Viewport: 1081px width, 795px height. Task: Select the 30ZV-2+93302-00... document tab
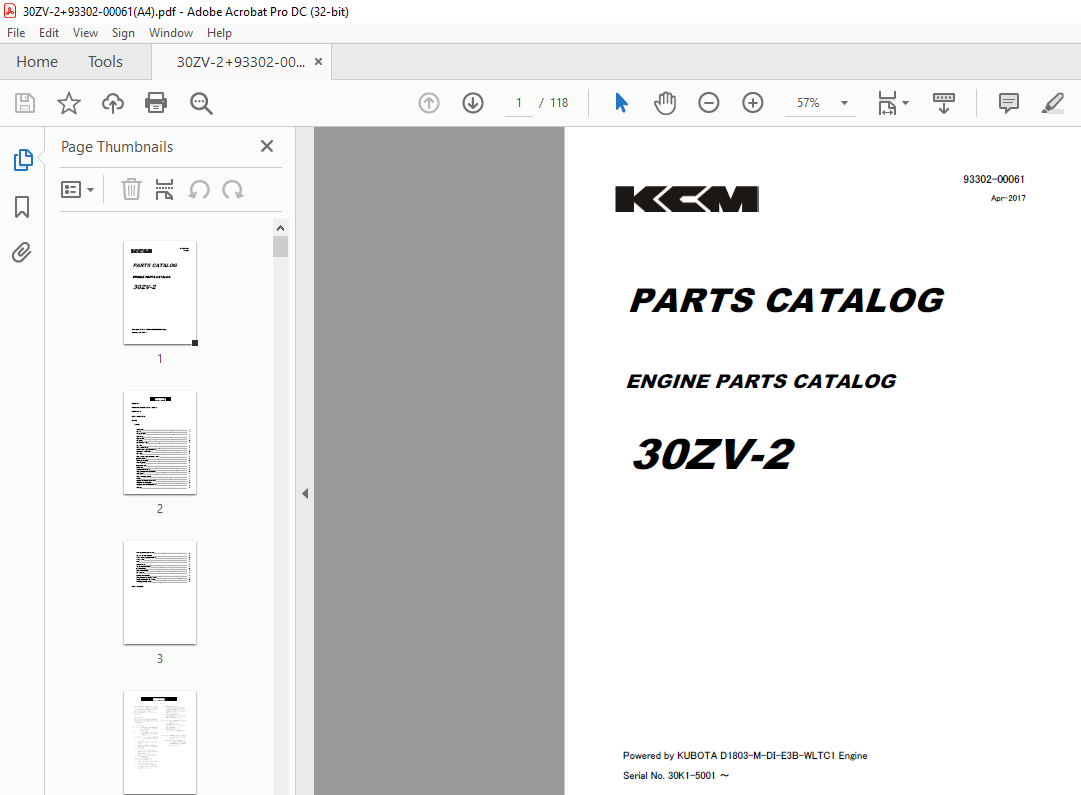241,62
